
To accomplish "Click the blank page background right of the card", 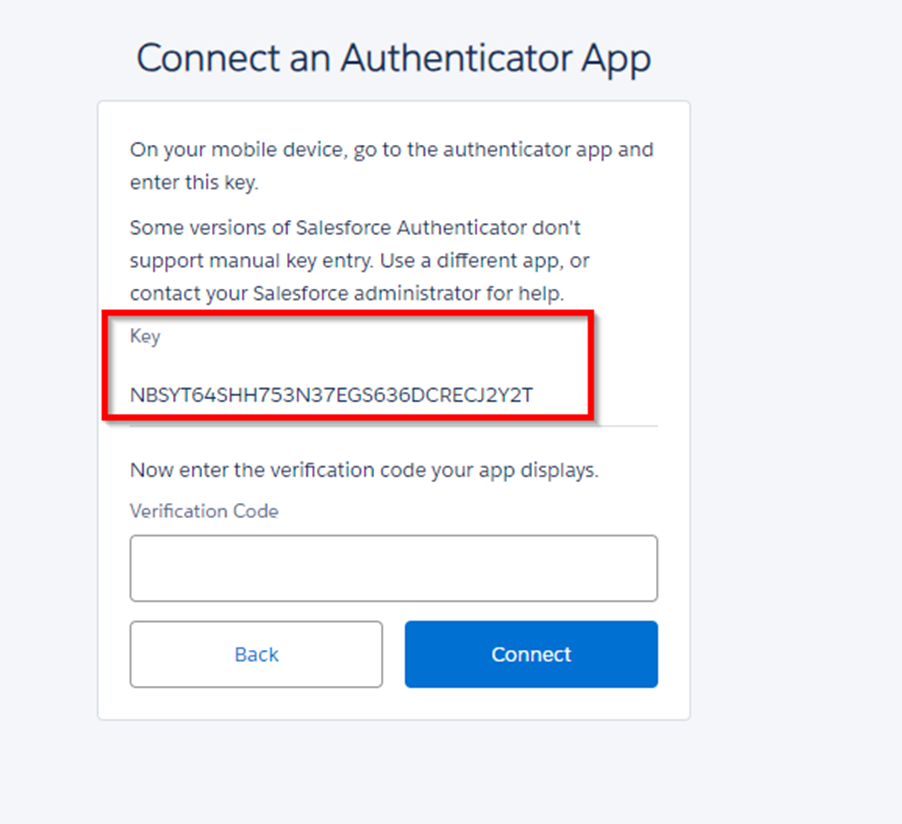I will click(795, 400).
